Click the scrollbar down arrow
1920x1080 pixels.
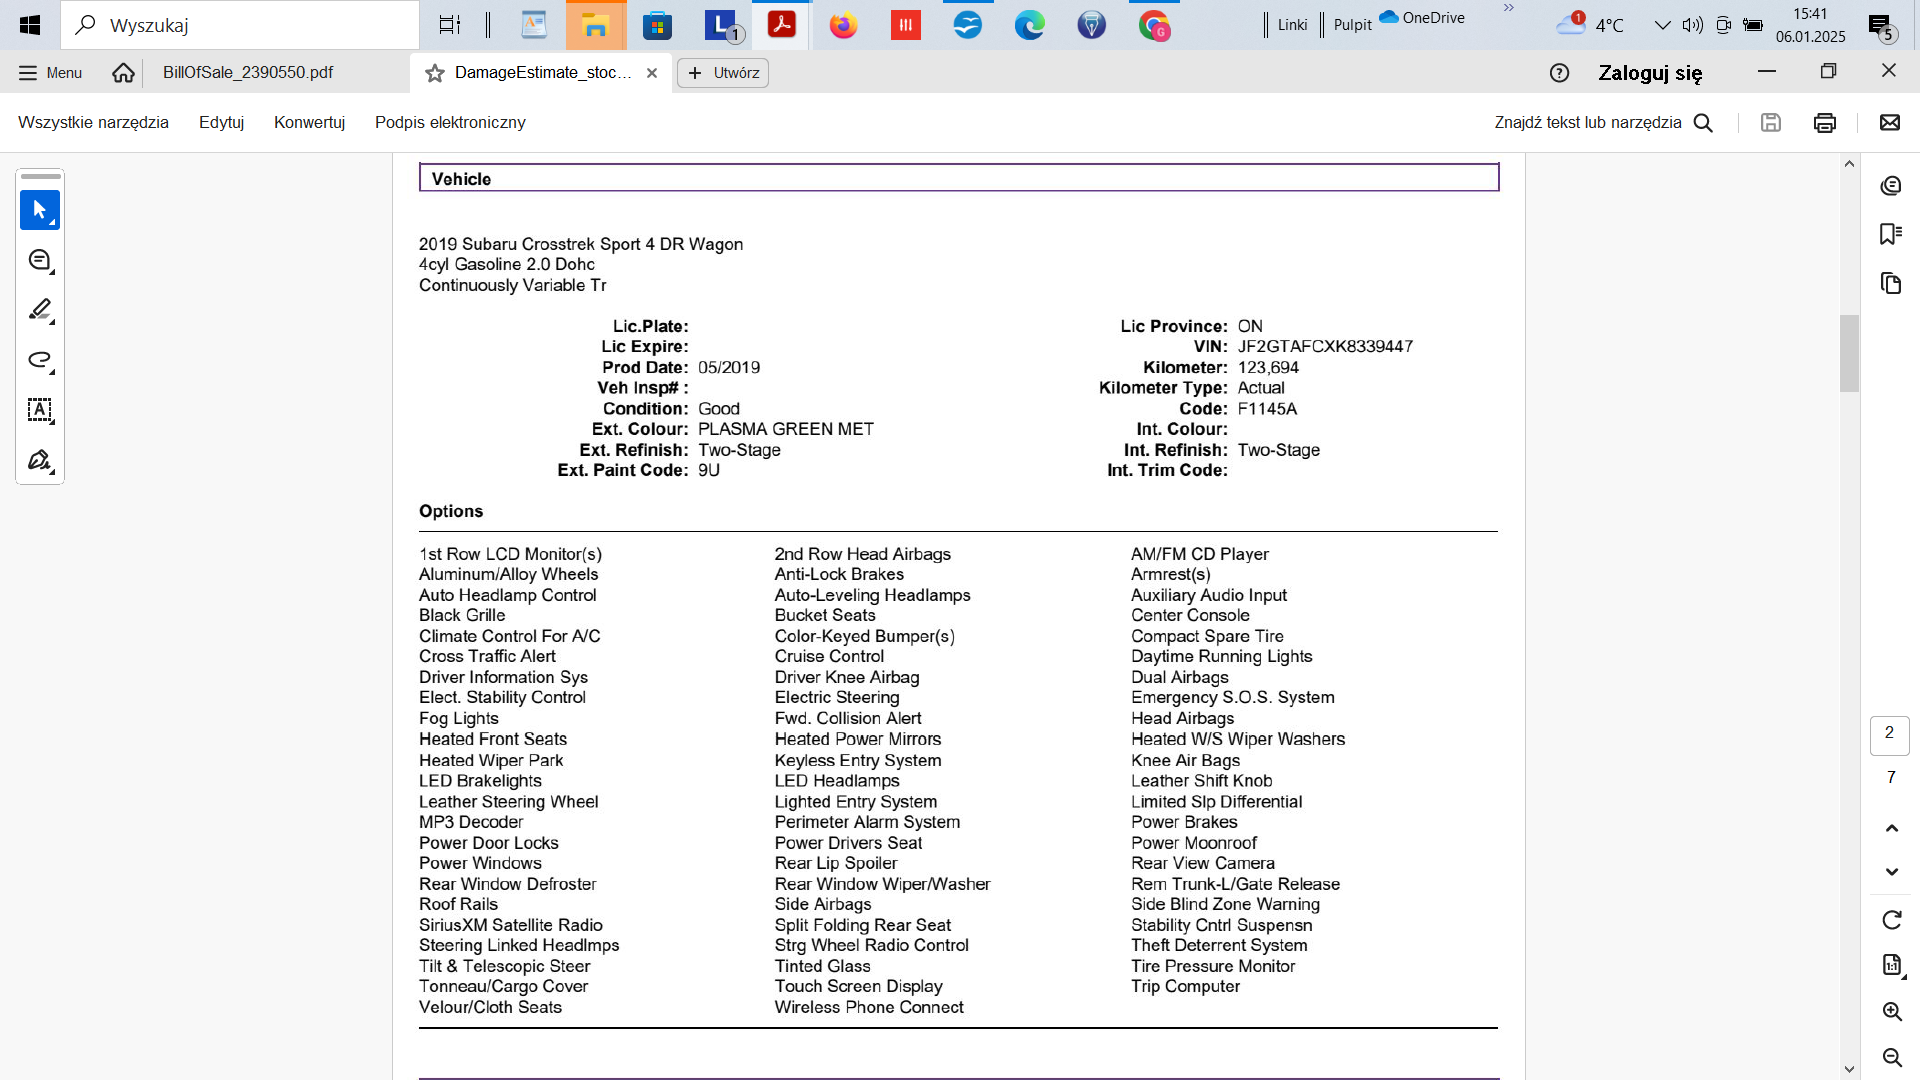click(x=1849, y=1069)
